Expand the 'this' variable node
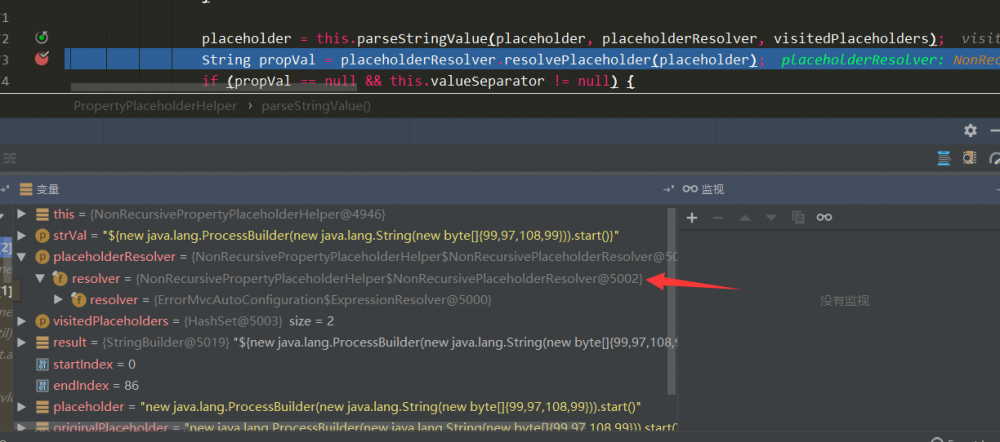The image size is (1000, 442). pos(22,214)
